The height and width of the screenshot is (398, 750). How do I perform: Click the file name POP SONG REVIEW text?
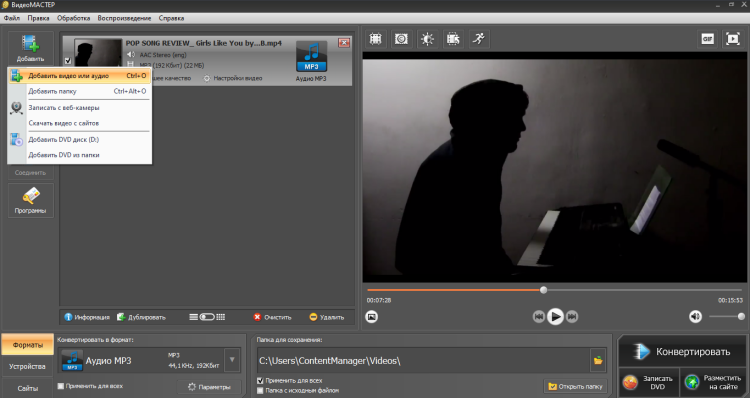[204, 43]
